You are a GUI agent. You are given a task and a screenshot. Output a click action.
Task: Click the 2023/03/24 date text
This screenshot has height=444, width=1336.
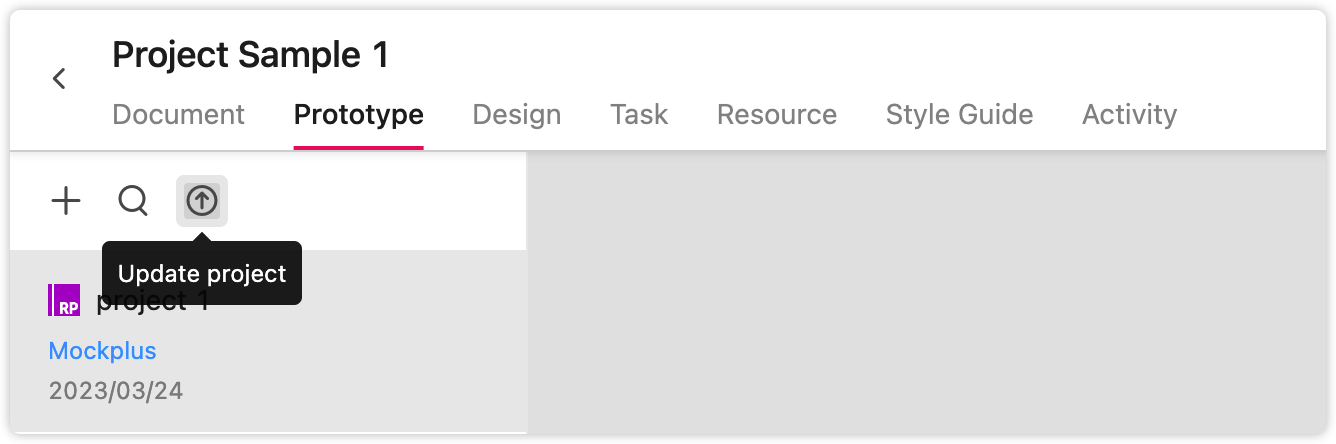click(116, 390)
